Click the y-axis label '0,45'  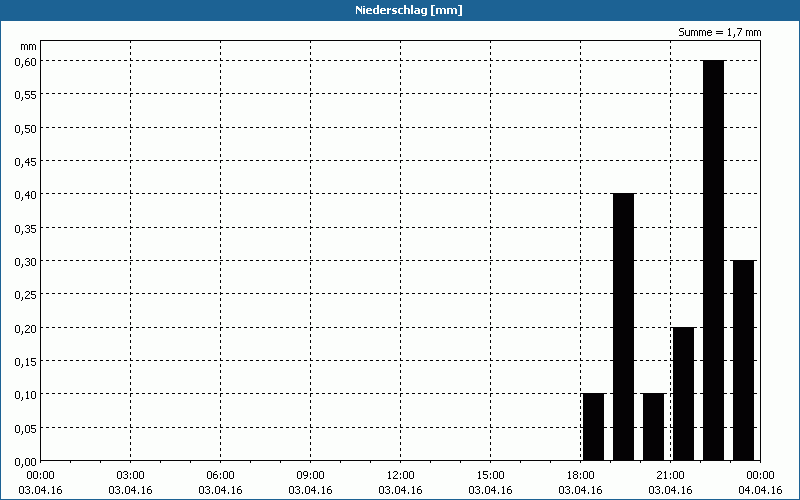pyautogui.click(x=26, y=161)
